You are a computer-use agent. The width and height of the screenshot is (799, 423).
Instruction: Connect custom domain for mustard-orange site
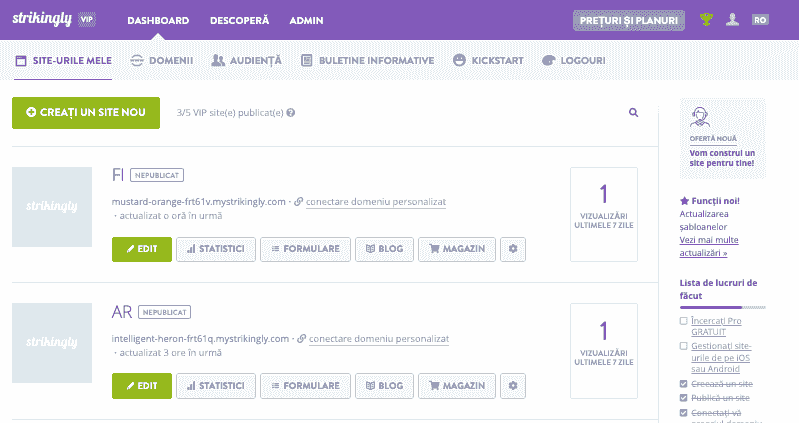pos(376,202)
